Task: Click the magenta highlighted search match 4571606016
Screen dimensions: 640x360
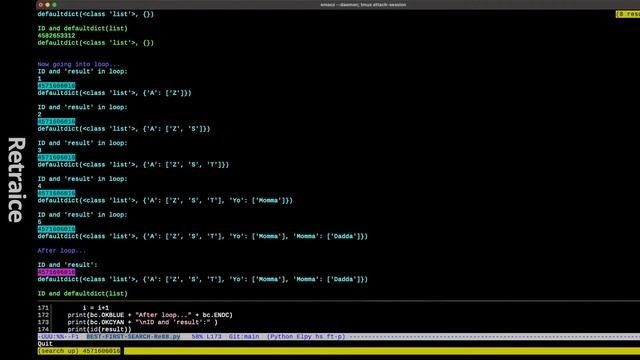Action: [x=56, y=272]
